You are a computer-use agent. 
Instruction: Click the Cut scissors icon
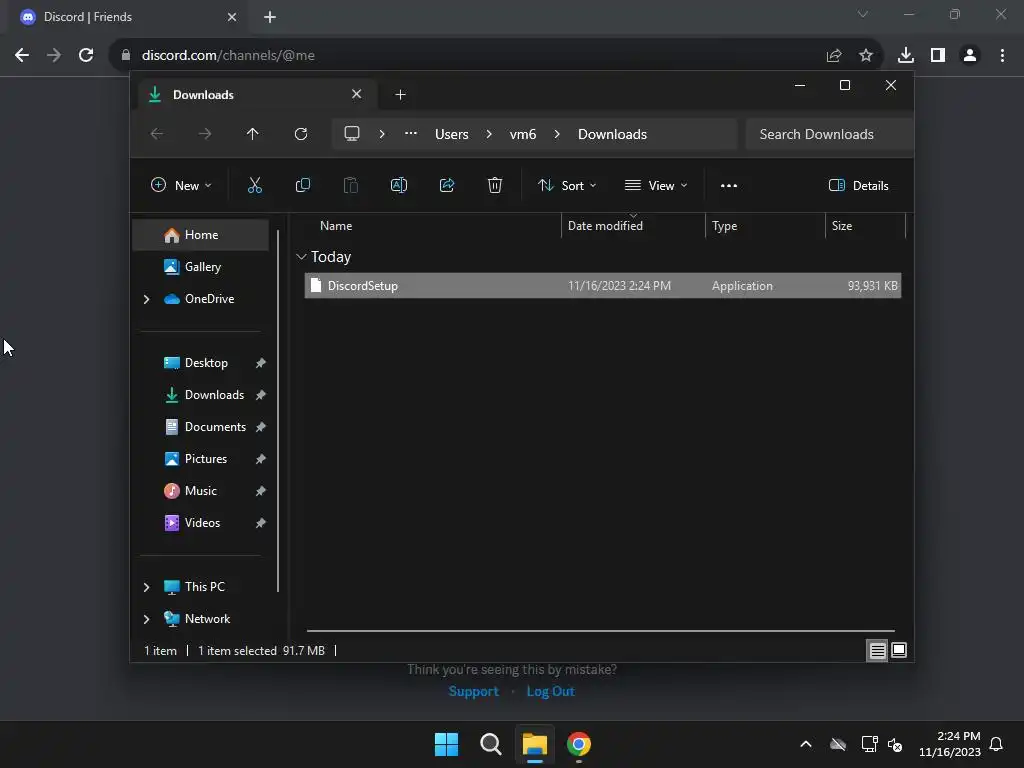pyautogui.click(x=255, y=185)
